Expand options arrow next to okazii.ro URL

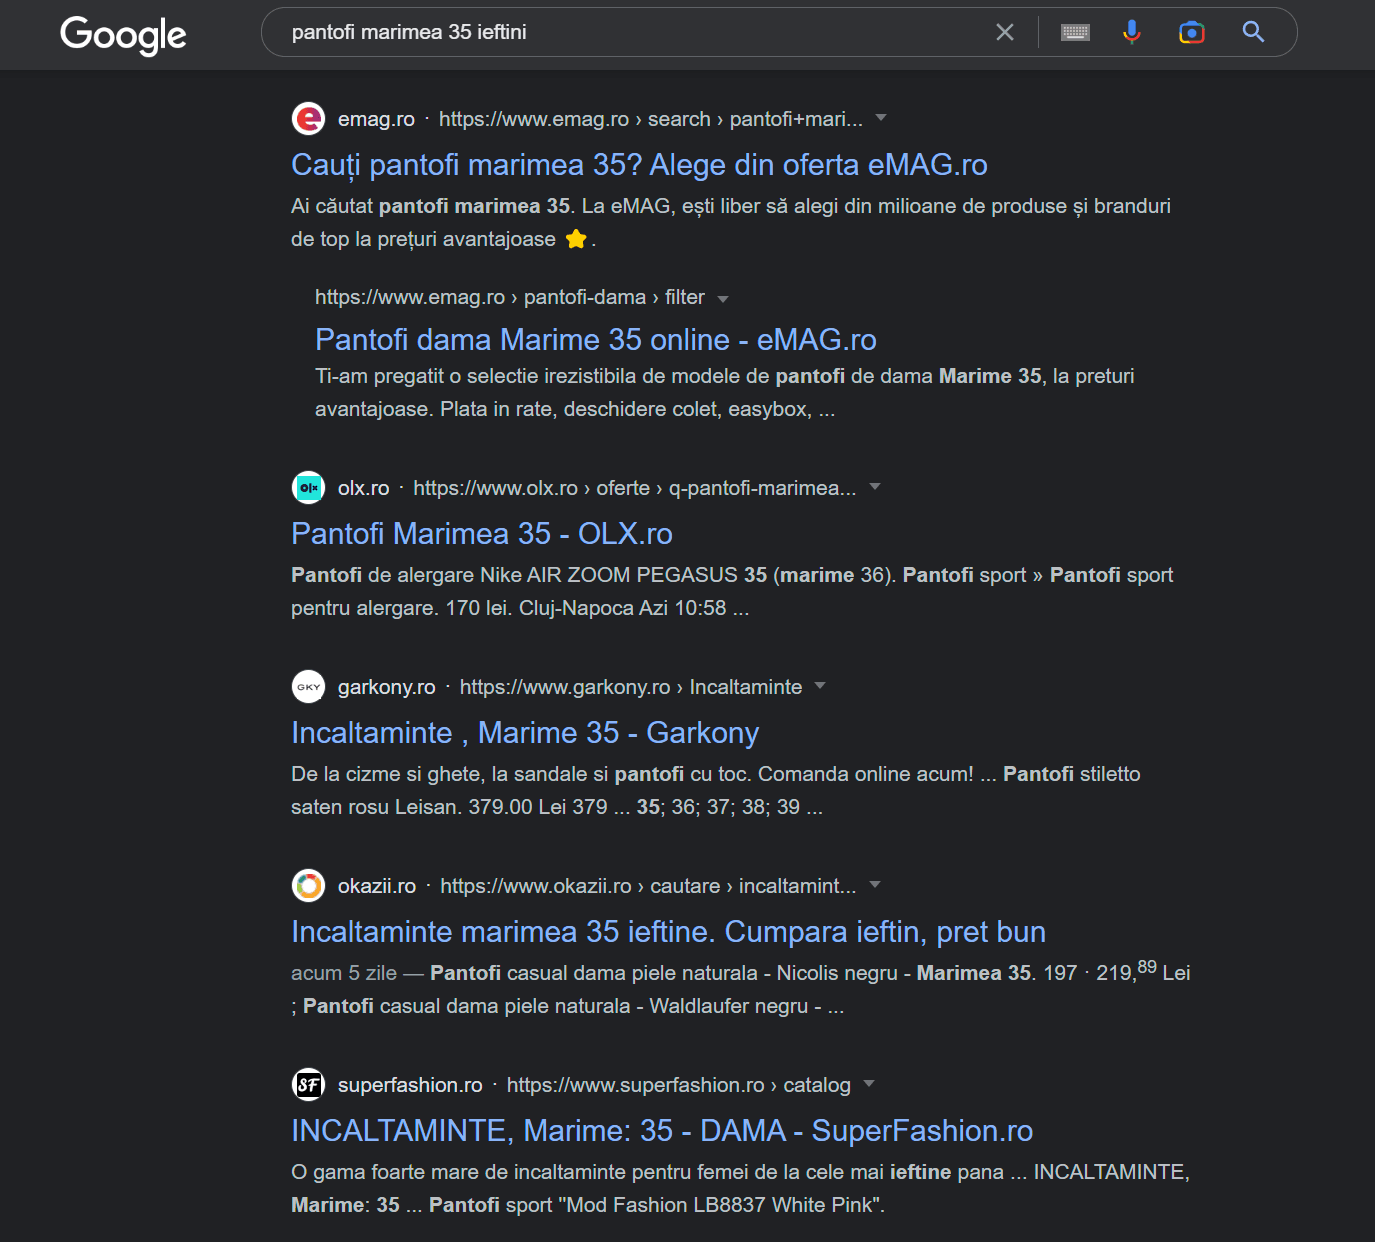(x=875, y=885)
